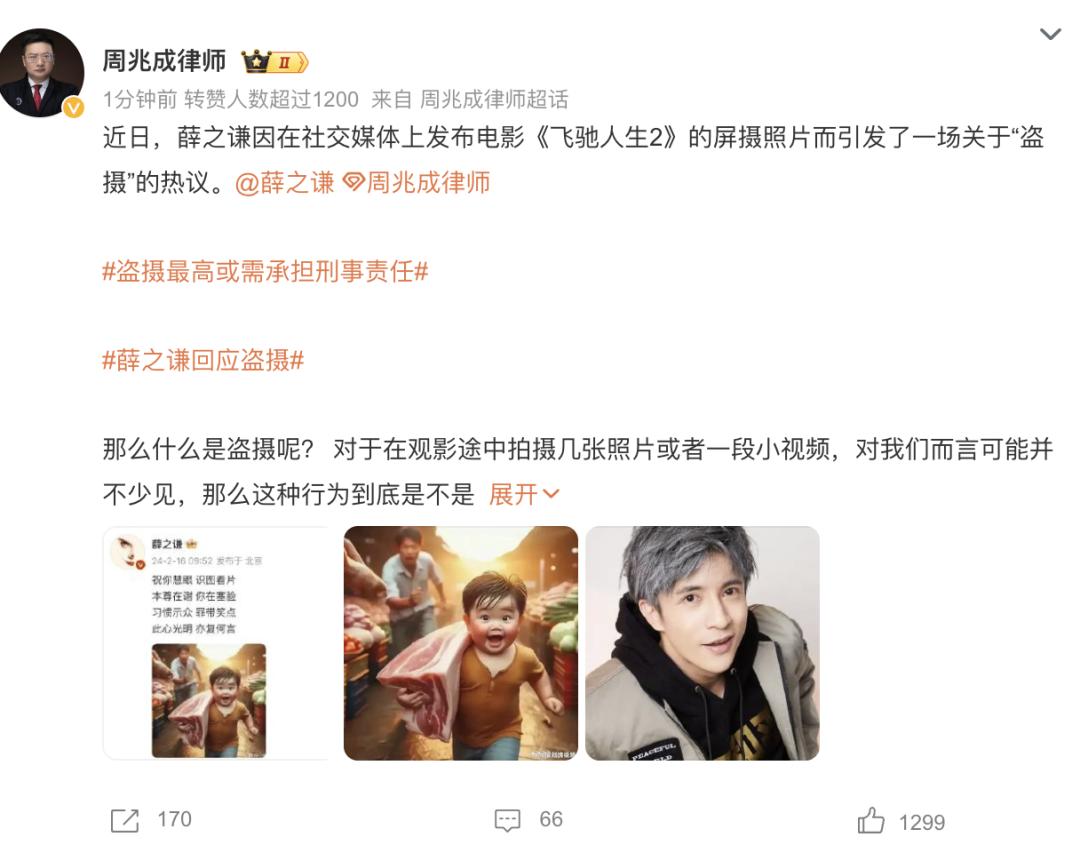Click the repost share icon
The image size is (1080, 853).
coord(125,820)
